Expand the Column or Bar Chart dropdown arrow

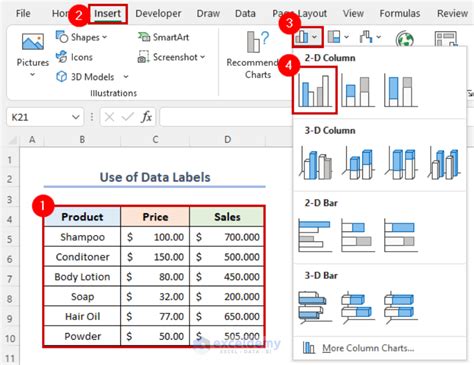pos(315,37)
